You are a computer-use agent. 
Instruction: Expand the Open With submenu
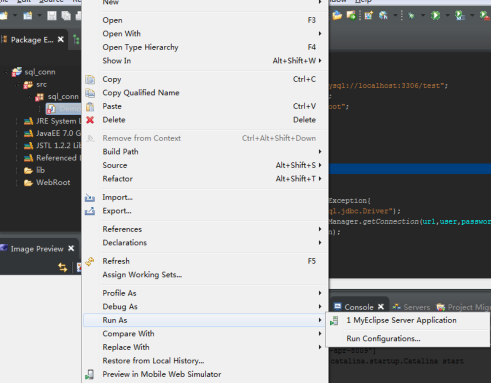click(x=205, y=34)
